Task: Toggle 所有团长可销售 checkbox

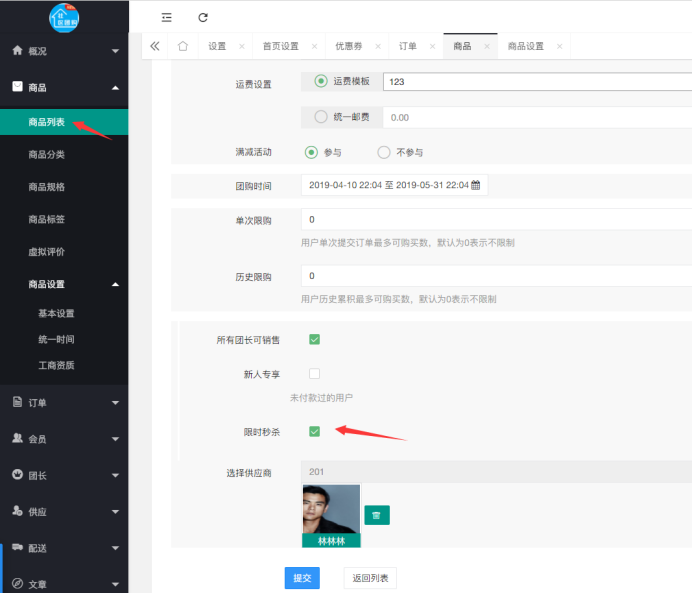Action: pos(314,339)
